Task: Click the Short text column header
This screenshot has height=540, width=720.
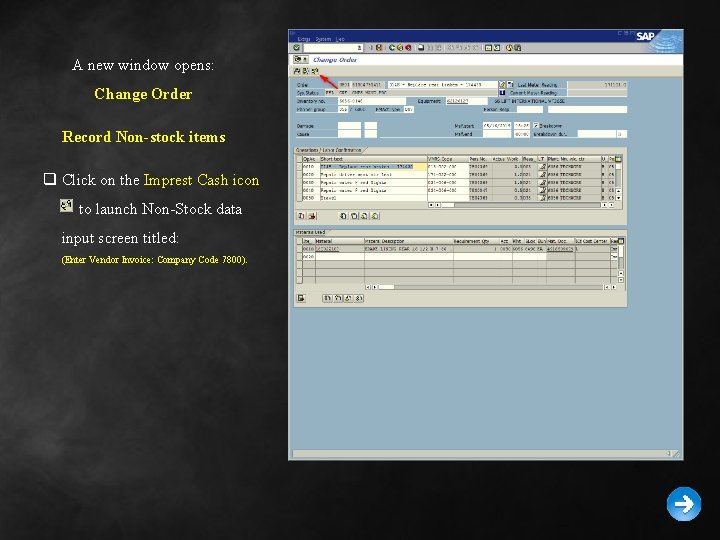Action: [x=374, y=159]
